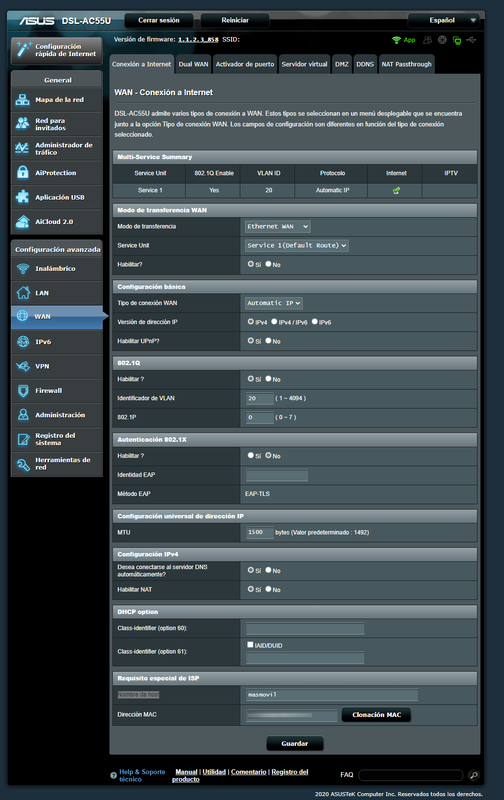This screenshot has width=504, height=800.
Task: Open Herramientas de red icon
Action: (x=23, y=464)
